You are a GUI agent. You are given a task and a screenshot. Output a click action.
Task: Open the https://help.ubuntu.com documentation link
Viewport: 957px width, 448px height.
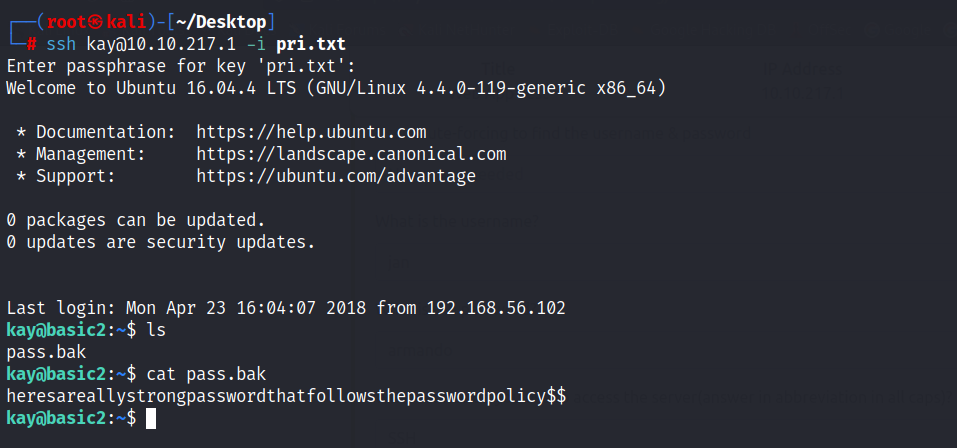[311, 132]
